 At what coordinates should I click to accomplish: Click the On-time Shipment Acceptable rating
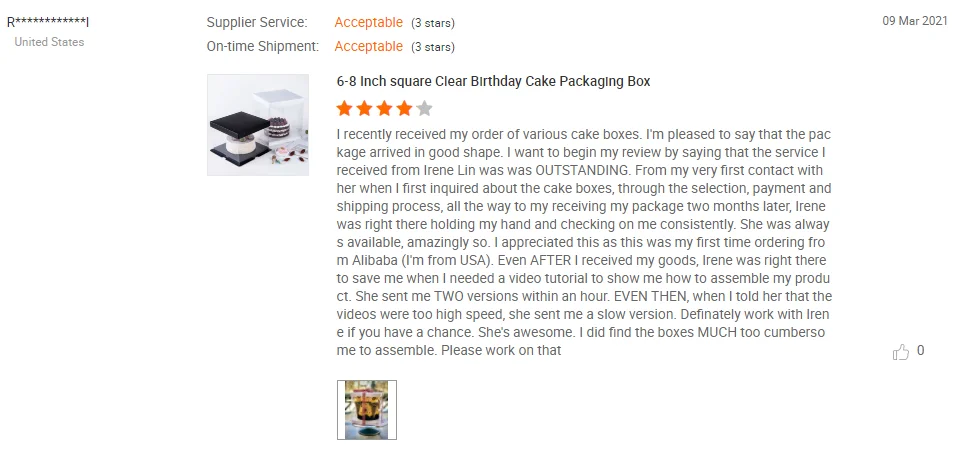pyautogui.click(x=368, y=46)
